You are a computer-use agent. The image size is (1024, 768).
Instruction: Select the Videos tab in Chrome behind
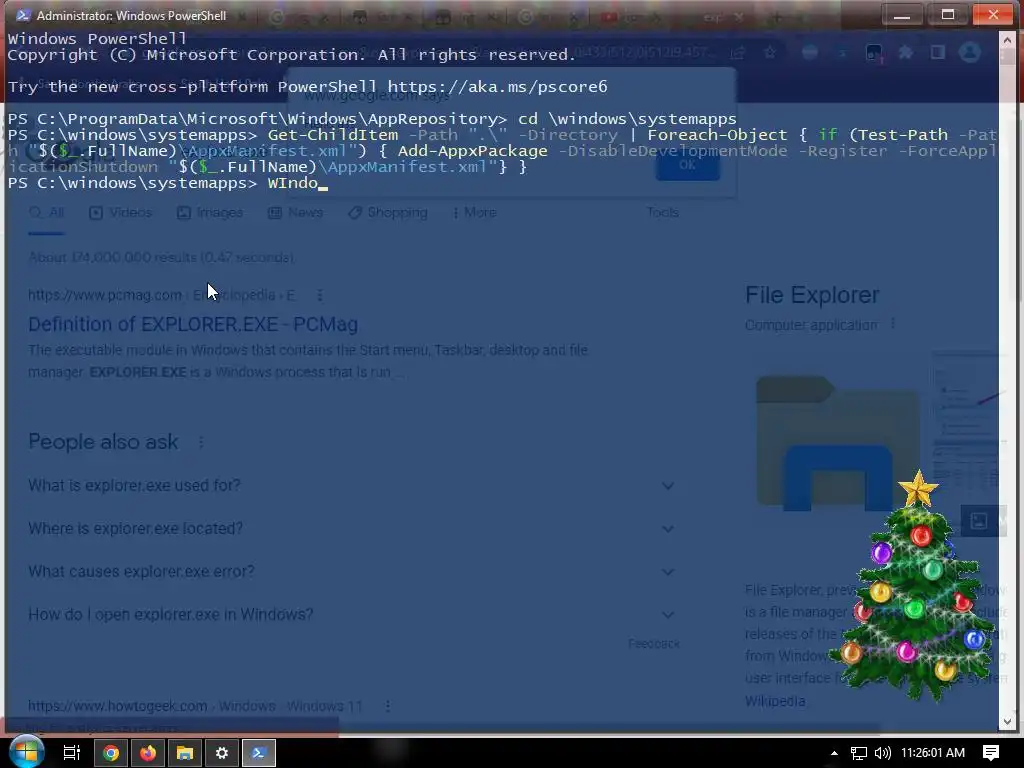(121, 212)
